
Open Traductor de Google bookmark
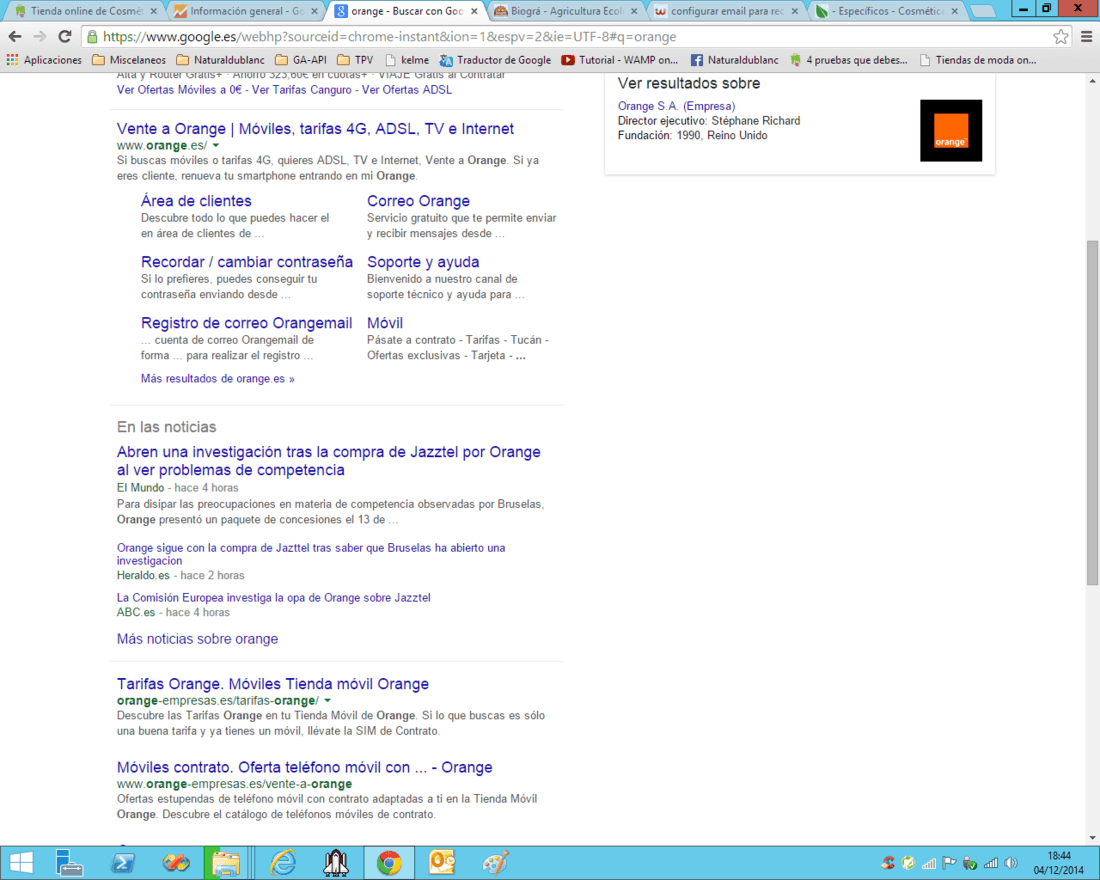(x=495, y=60)
